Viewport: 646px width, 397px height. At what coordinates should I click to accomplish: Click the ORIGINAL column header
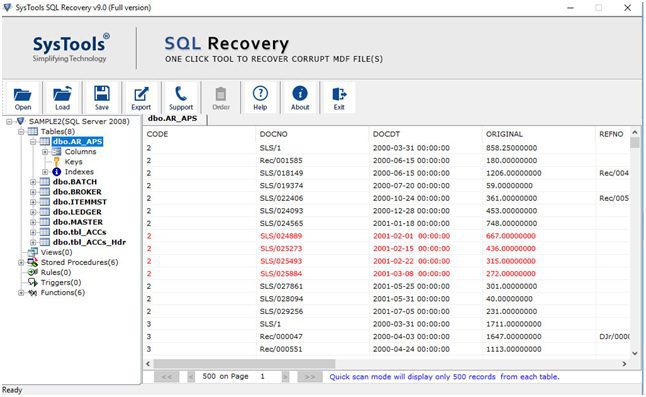pos(504,134)
